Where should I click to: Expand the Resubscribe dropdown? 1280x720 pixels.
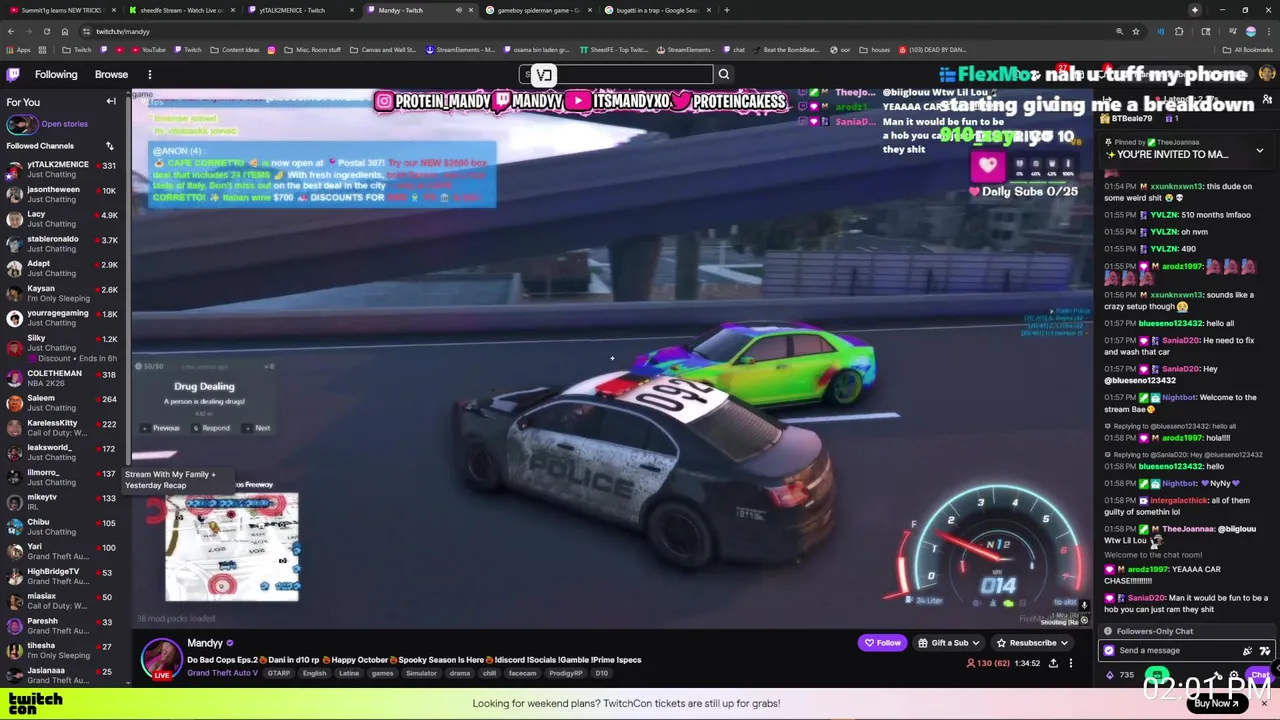pyautogui.click(x=1033, y=643)
